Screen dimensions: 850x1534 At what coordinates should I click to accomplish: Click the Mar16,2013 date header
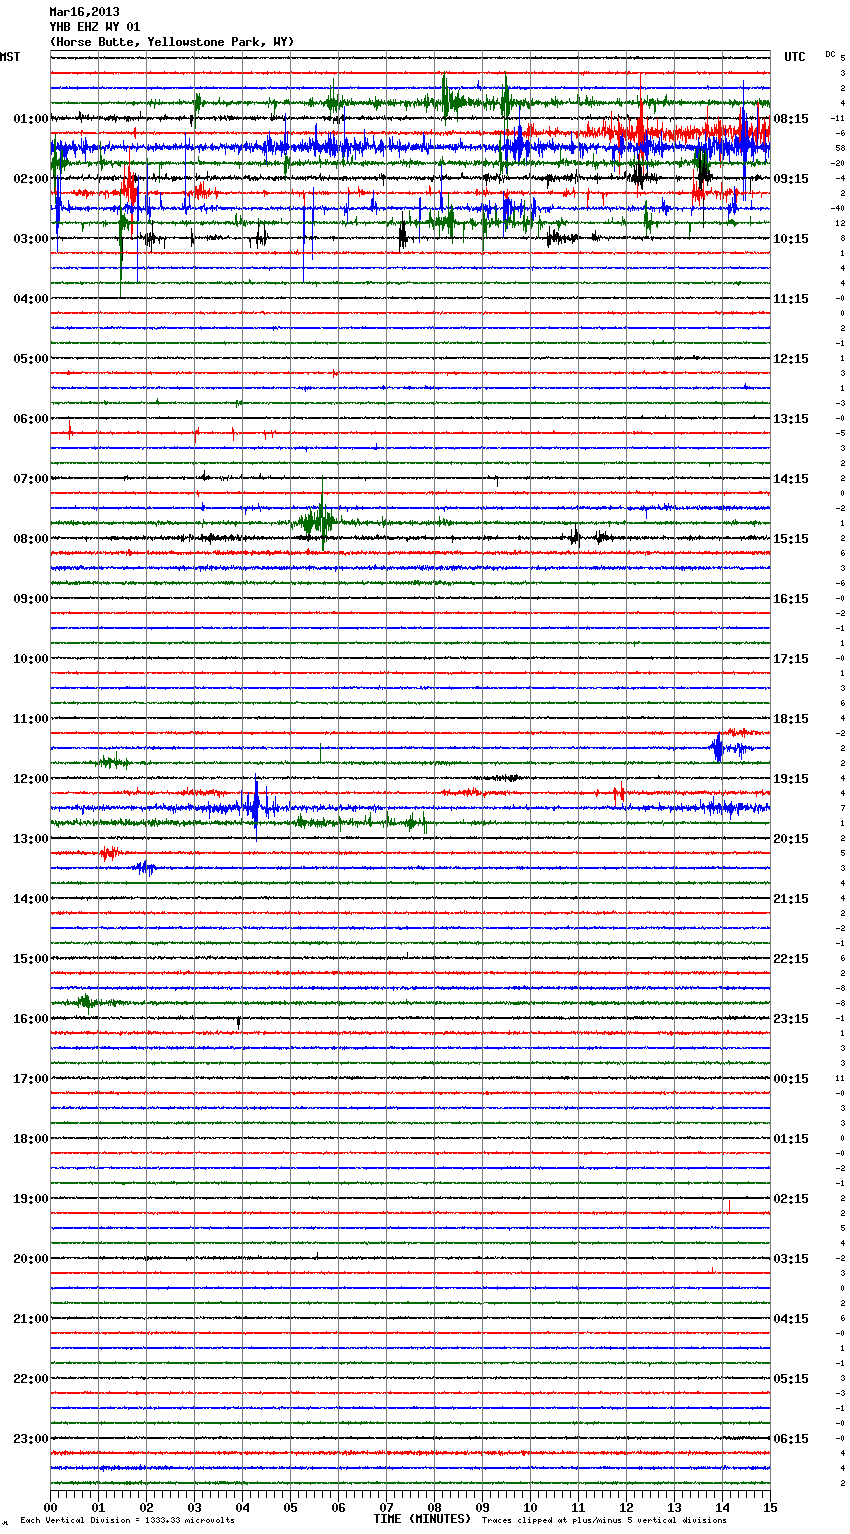click(84, 12)
